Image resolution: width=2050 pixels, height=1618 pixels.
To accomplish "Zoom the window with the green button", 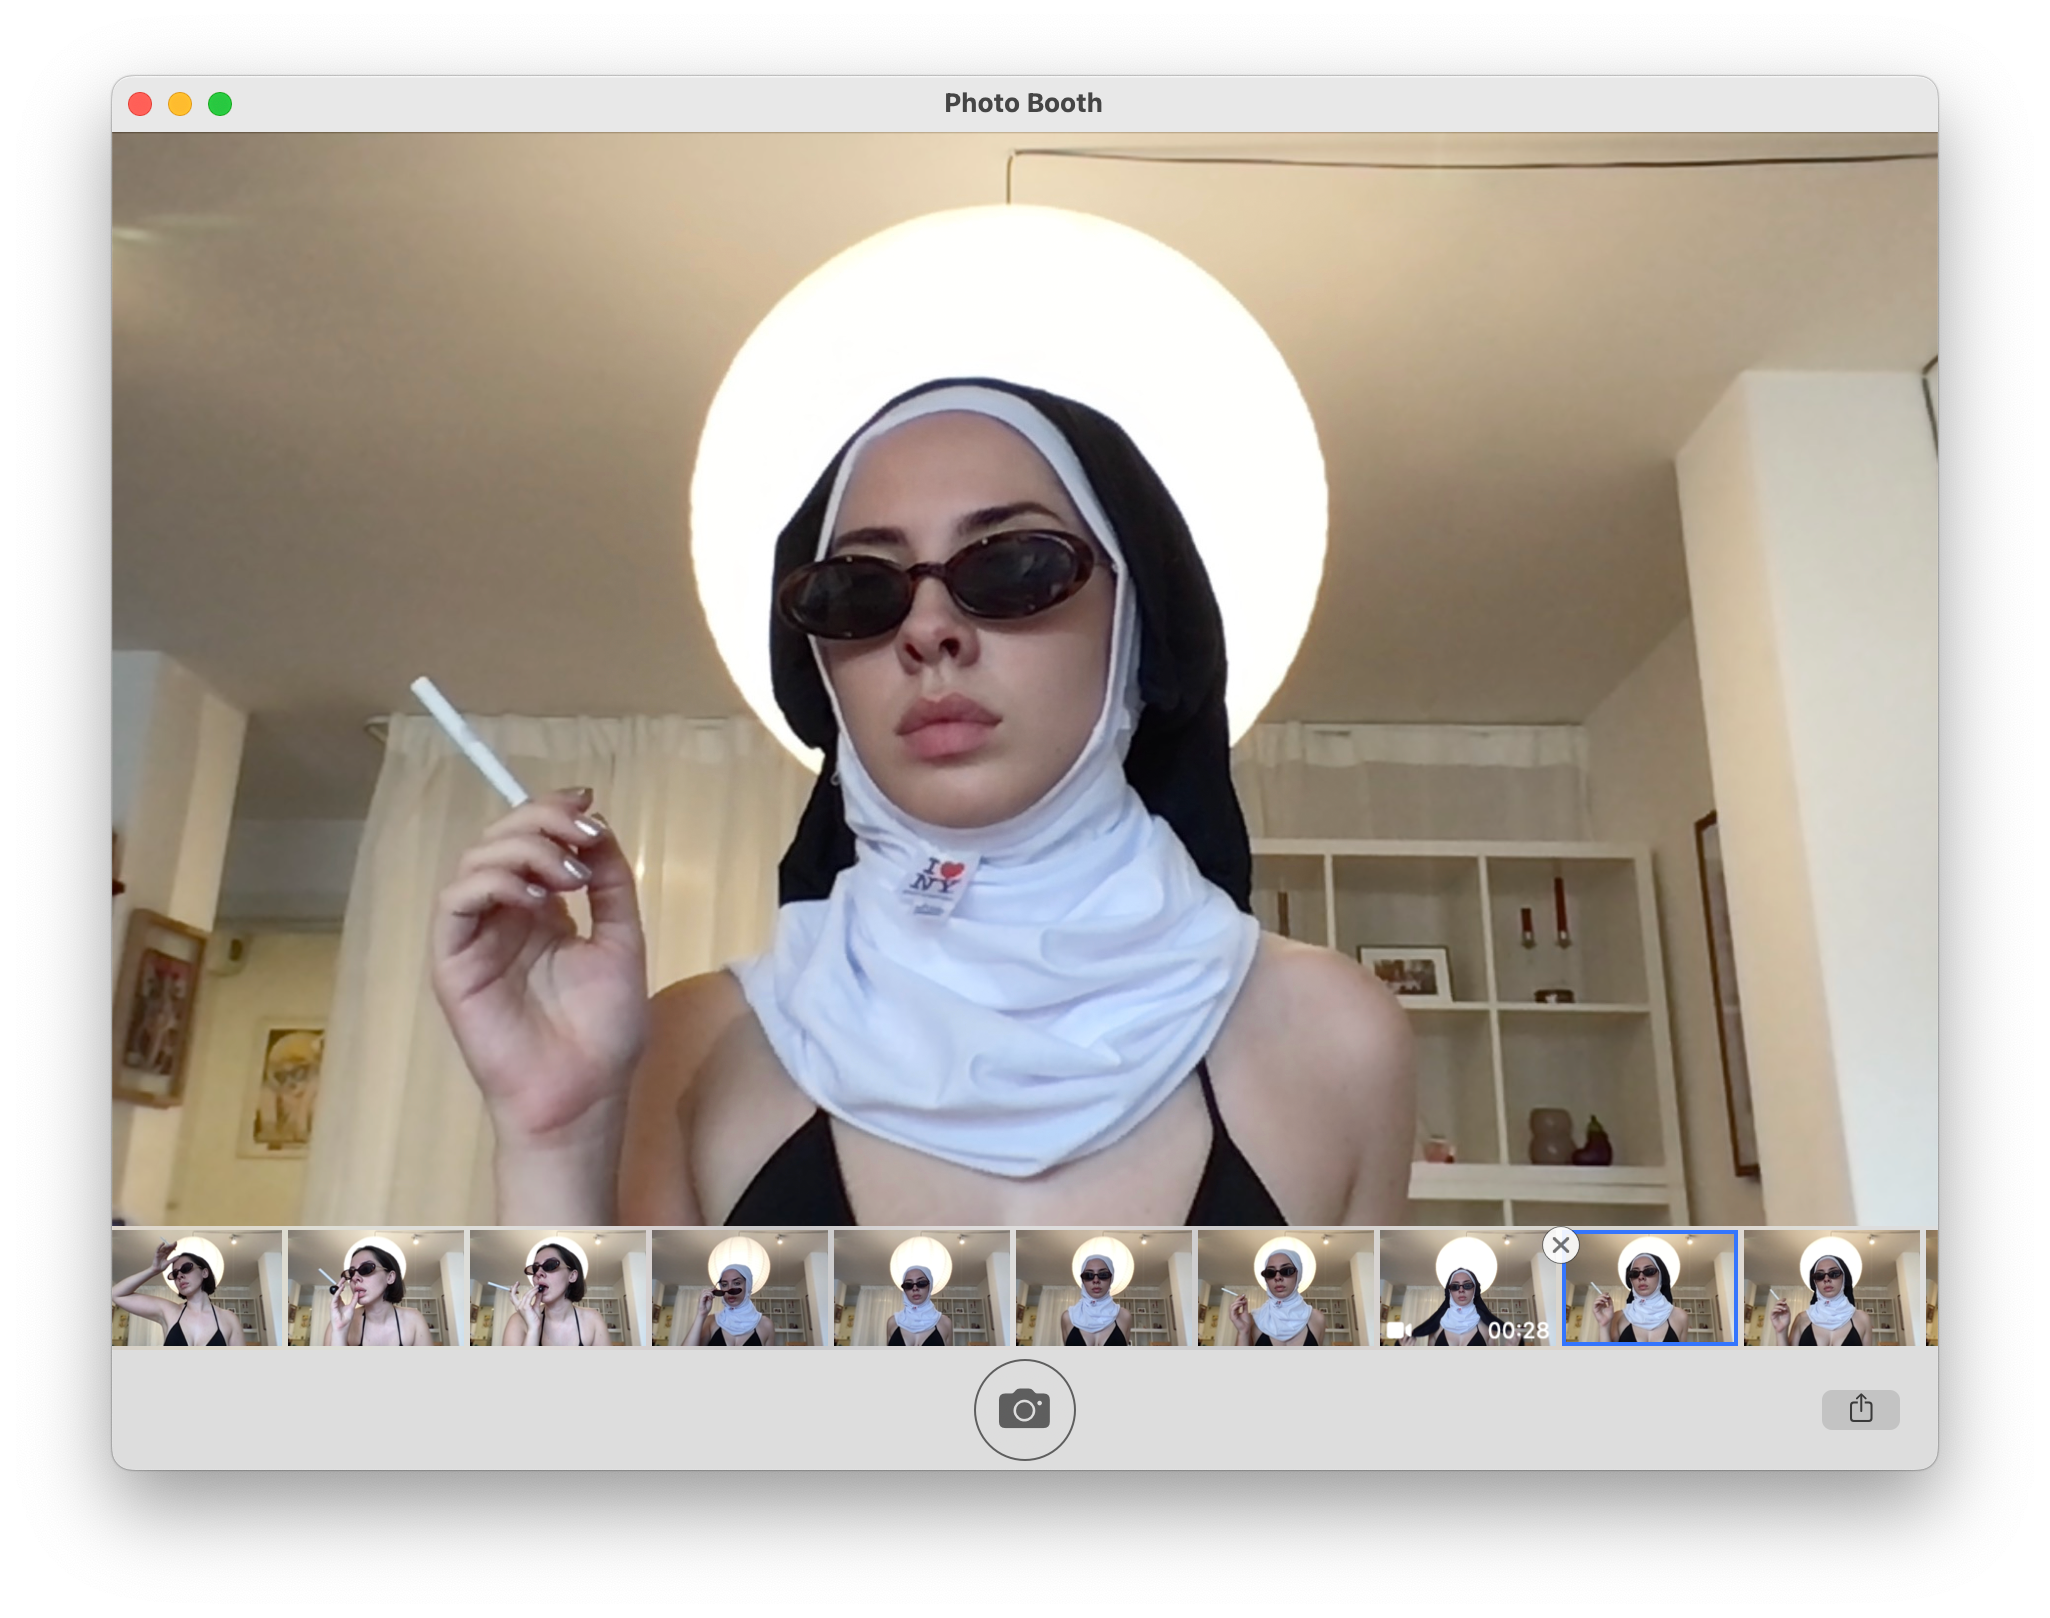I will [x=220, y=104].
